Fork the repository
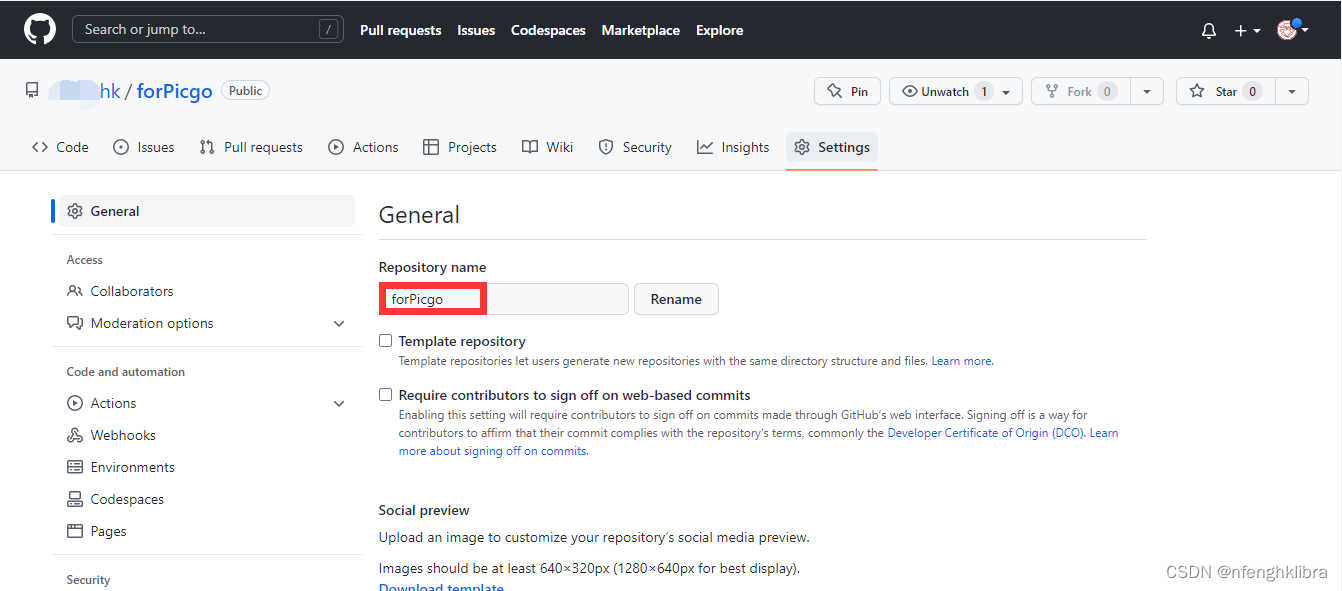The image size is (1342, 591). point(1081,91)
